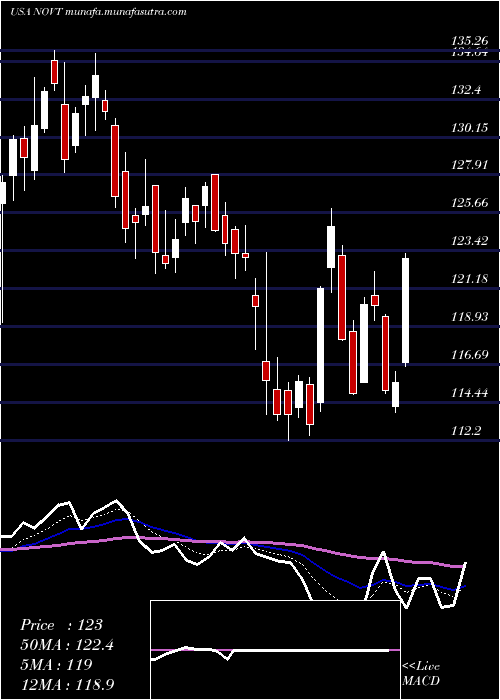The width and height of the screenshot is (500, 700).
Task: Click the 130.15 price level label
Action: click(470, 128)
